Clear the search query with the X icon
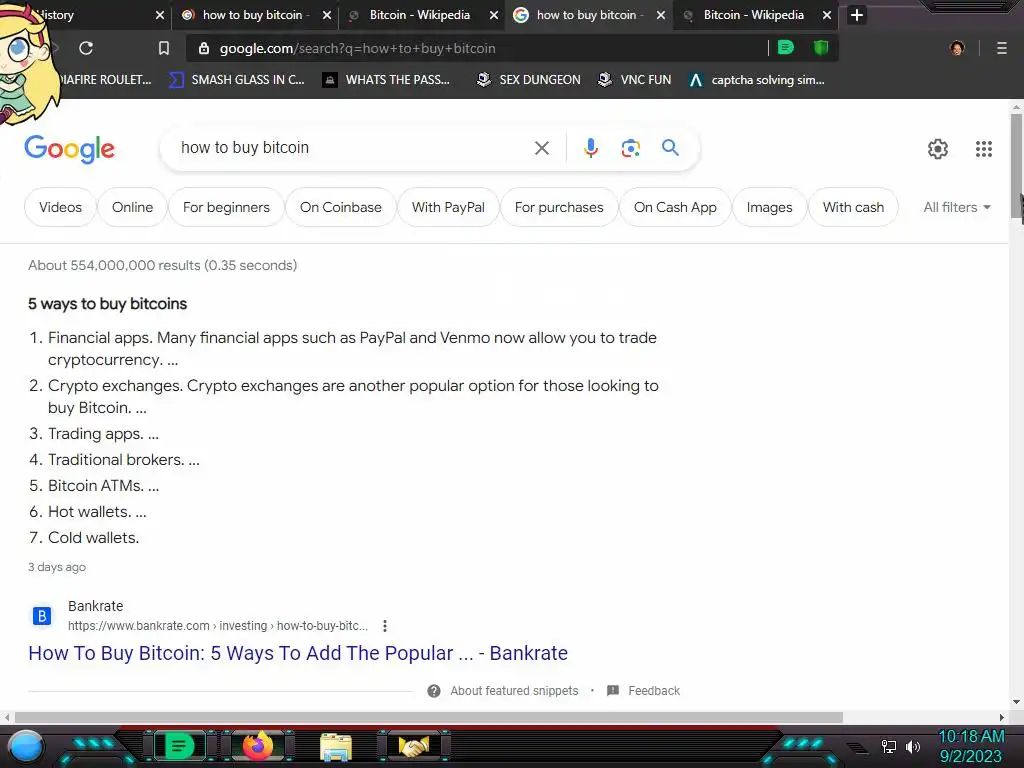 tap(541, 148)
